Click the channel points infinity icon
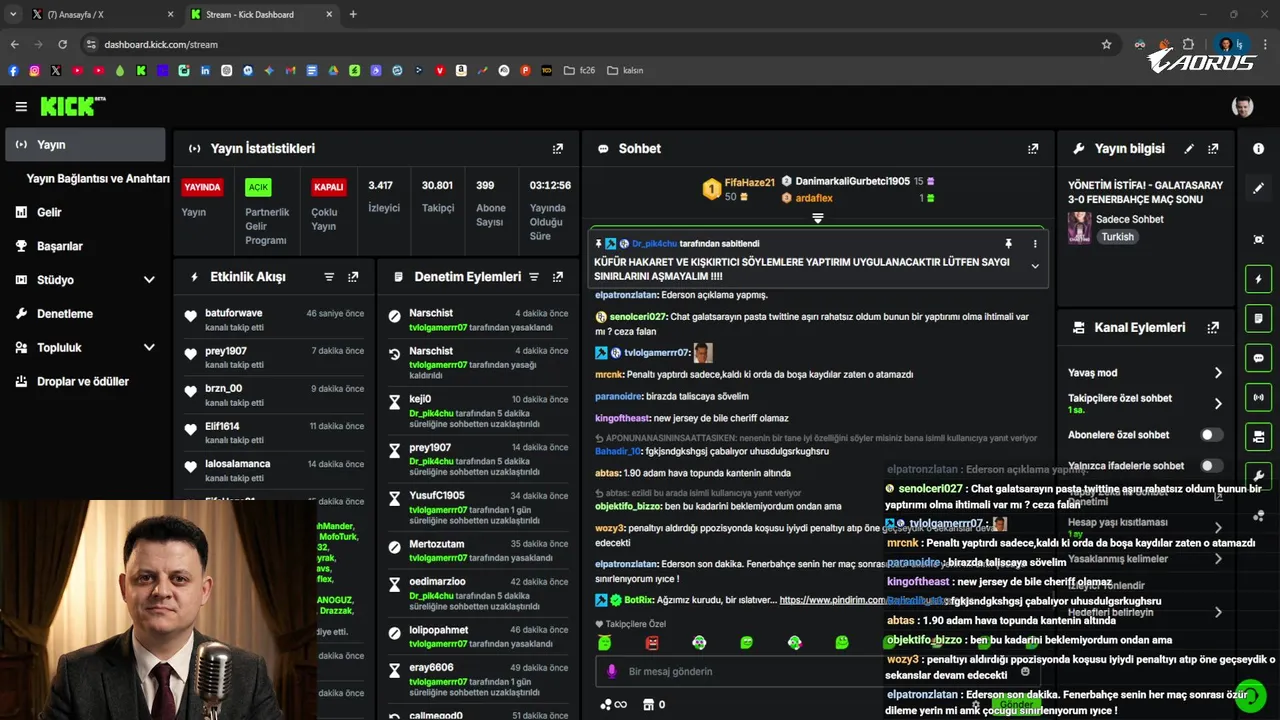 613,704
